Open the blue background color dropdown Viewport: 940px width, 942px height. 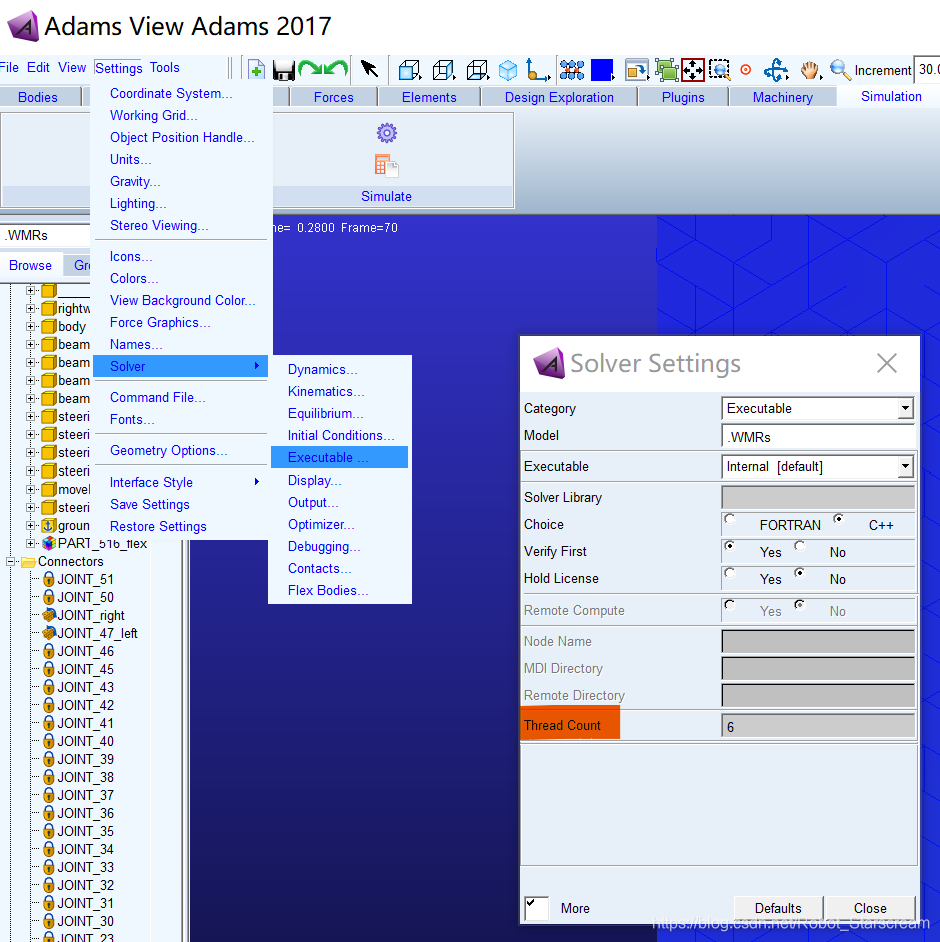(602, 70)
